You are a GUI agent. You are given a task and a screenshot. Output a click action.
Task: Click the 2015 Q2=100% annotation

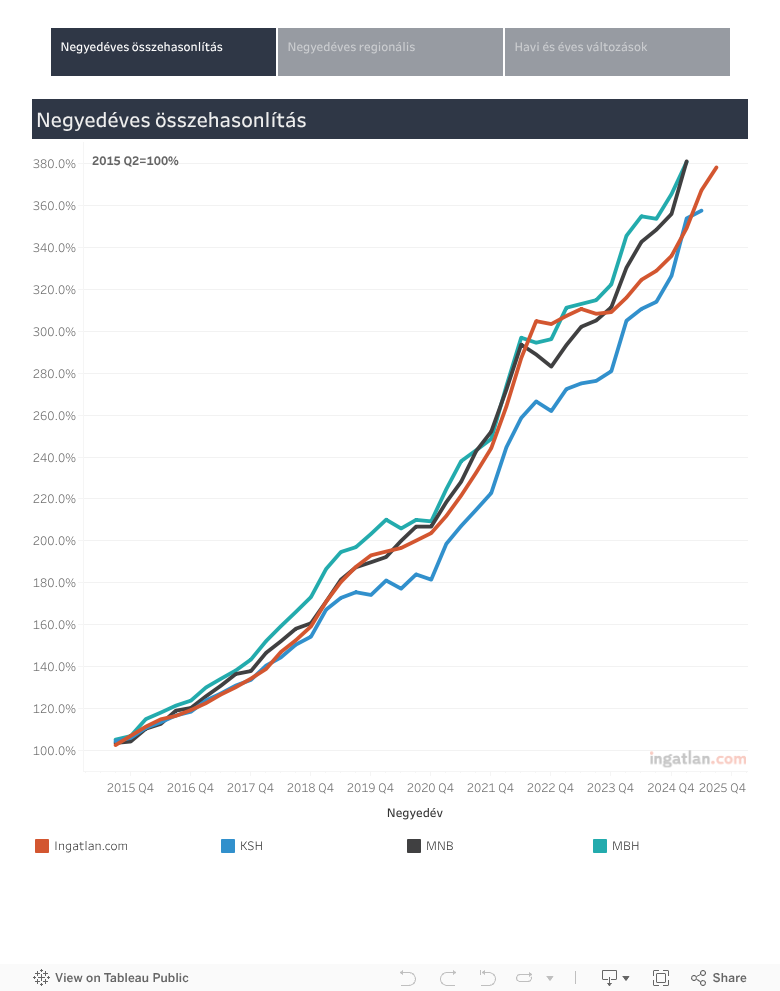(135, 161)
